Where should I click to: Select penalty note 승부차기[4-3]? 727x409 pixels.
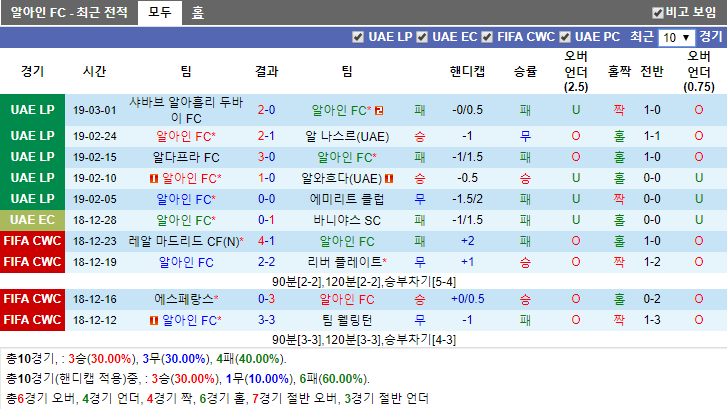(x=421, y=340)
